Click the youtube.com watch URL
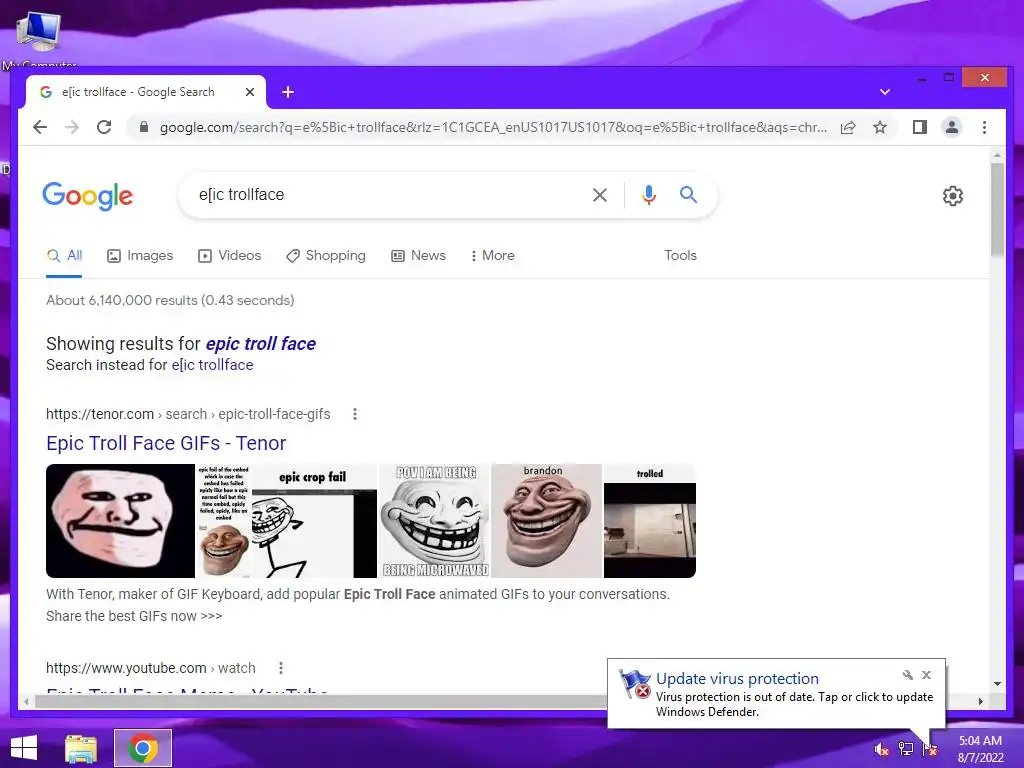This screenshot has height=768, width=1024. (x=151, y=668)
